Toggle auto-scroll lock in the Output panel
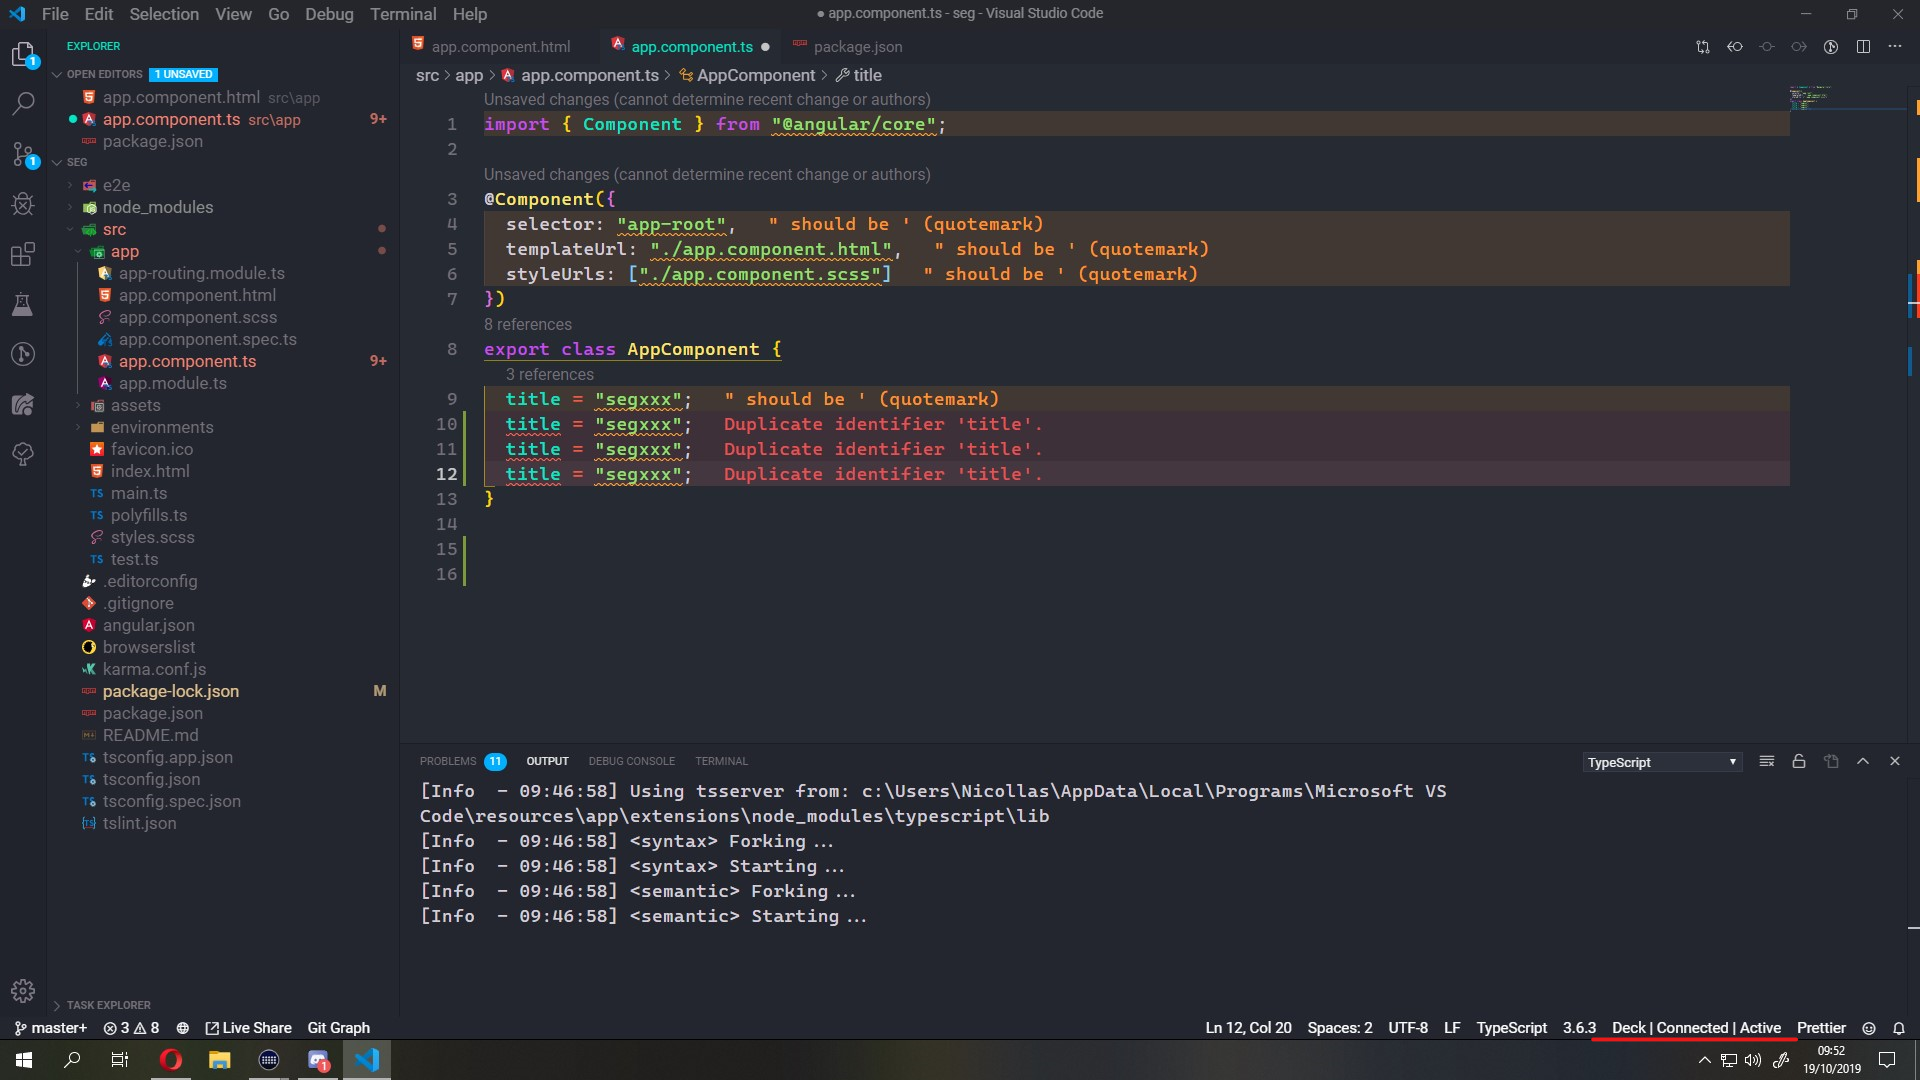This screenshot has width=1920, height=1080. pyautogui.click(x=1798, y=761)
